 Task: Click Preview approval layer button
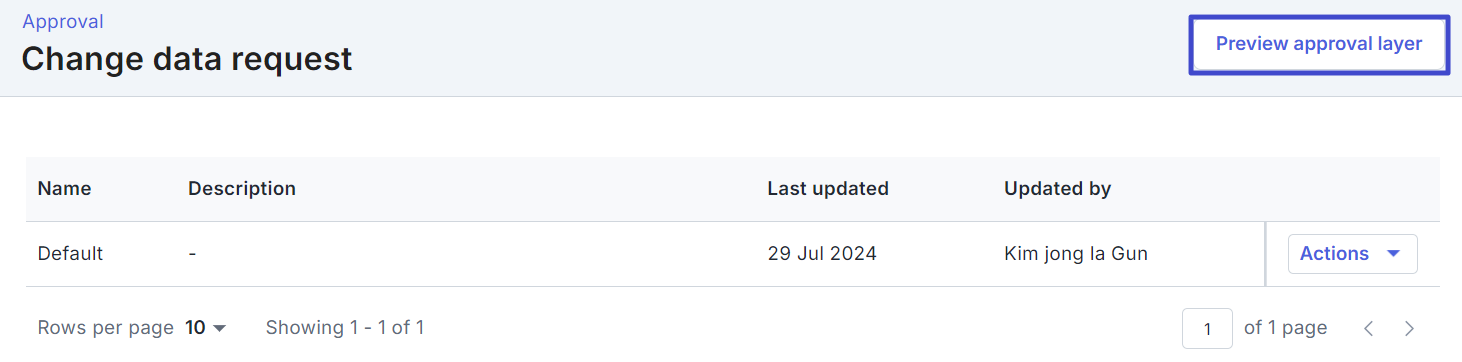[x=1319, y=44]
